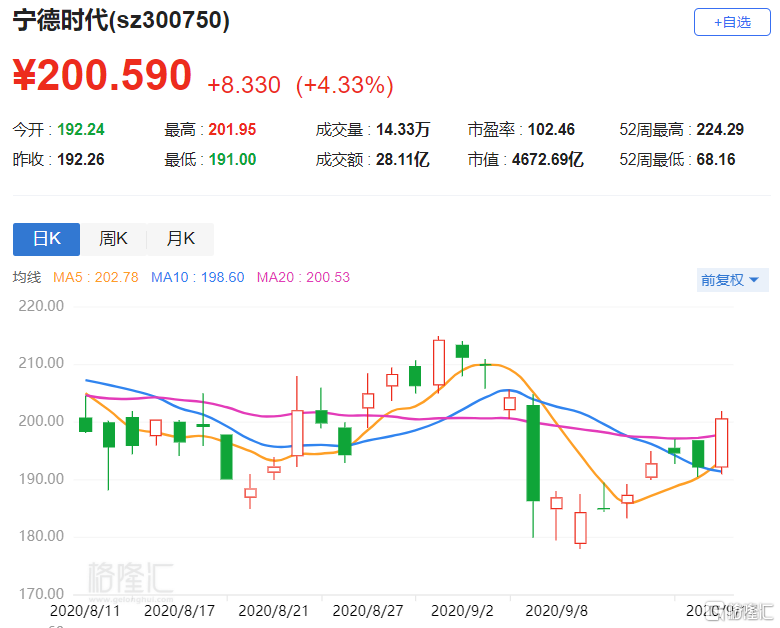Click the latest red candlestick at chart's right edge
This screenshot has height=628, width=780.
(x=722, y=443)
